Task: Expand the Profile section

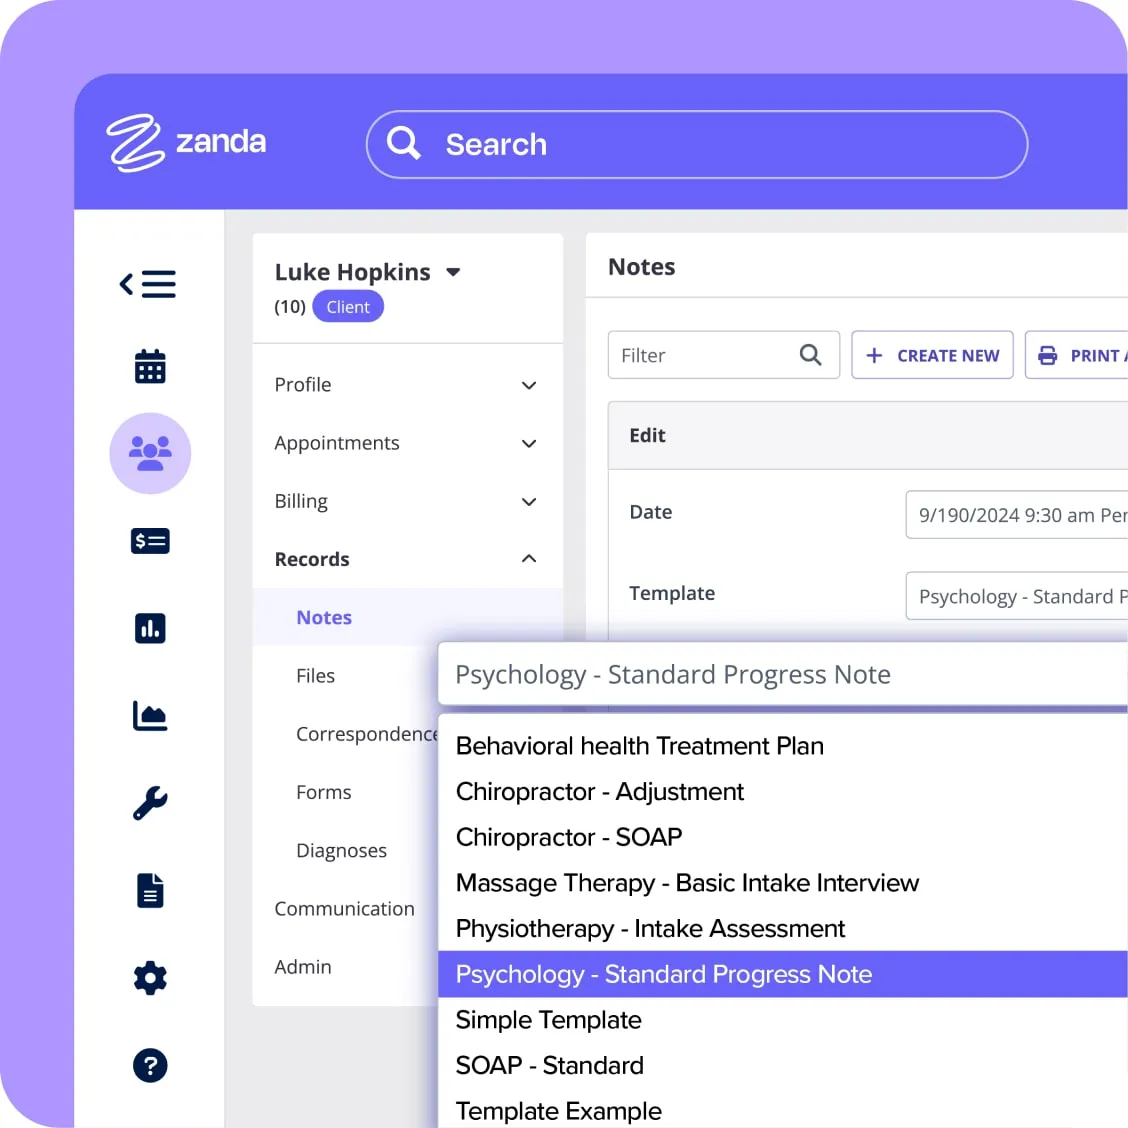Action: click(406, 385)
